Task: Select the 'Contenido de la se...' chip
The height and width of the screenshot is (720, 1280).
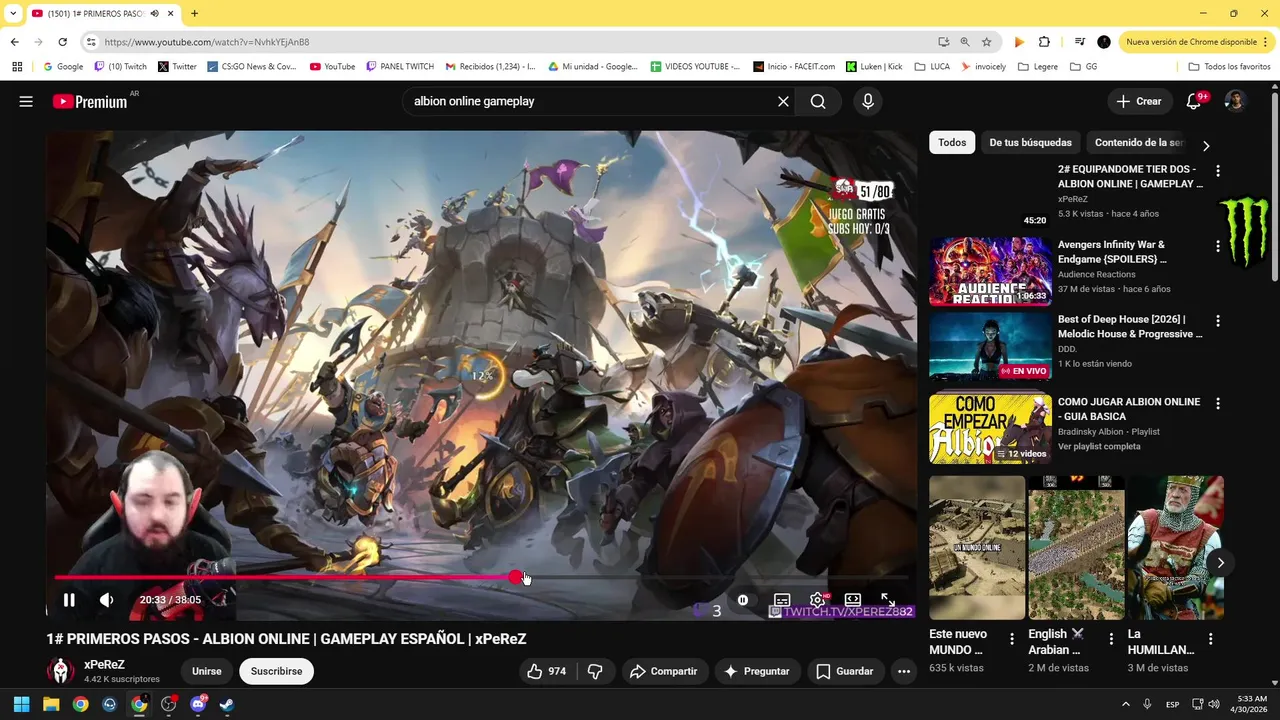Action: [x=1138, y=142]
